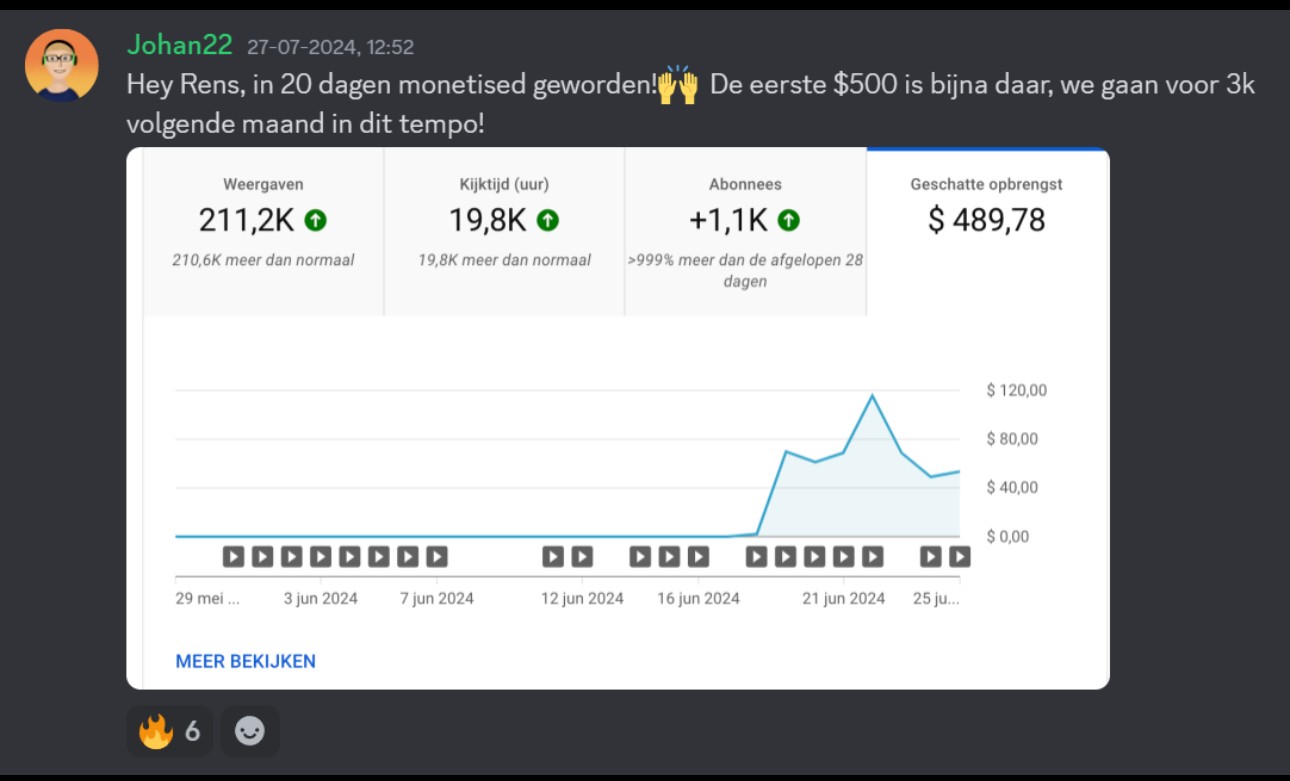This screenshot has height=781, width=1290.
Task: Click the $ 489,78 revenue value
Action: [x=986, y=220]
